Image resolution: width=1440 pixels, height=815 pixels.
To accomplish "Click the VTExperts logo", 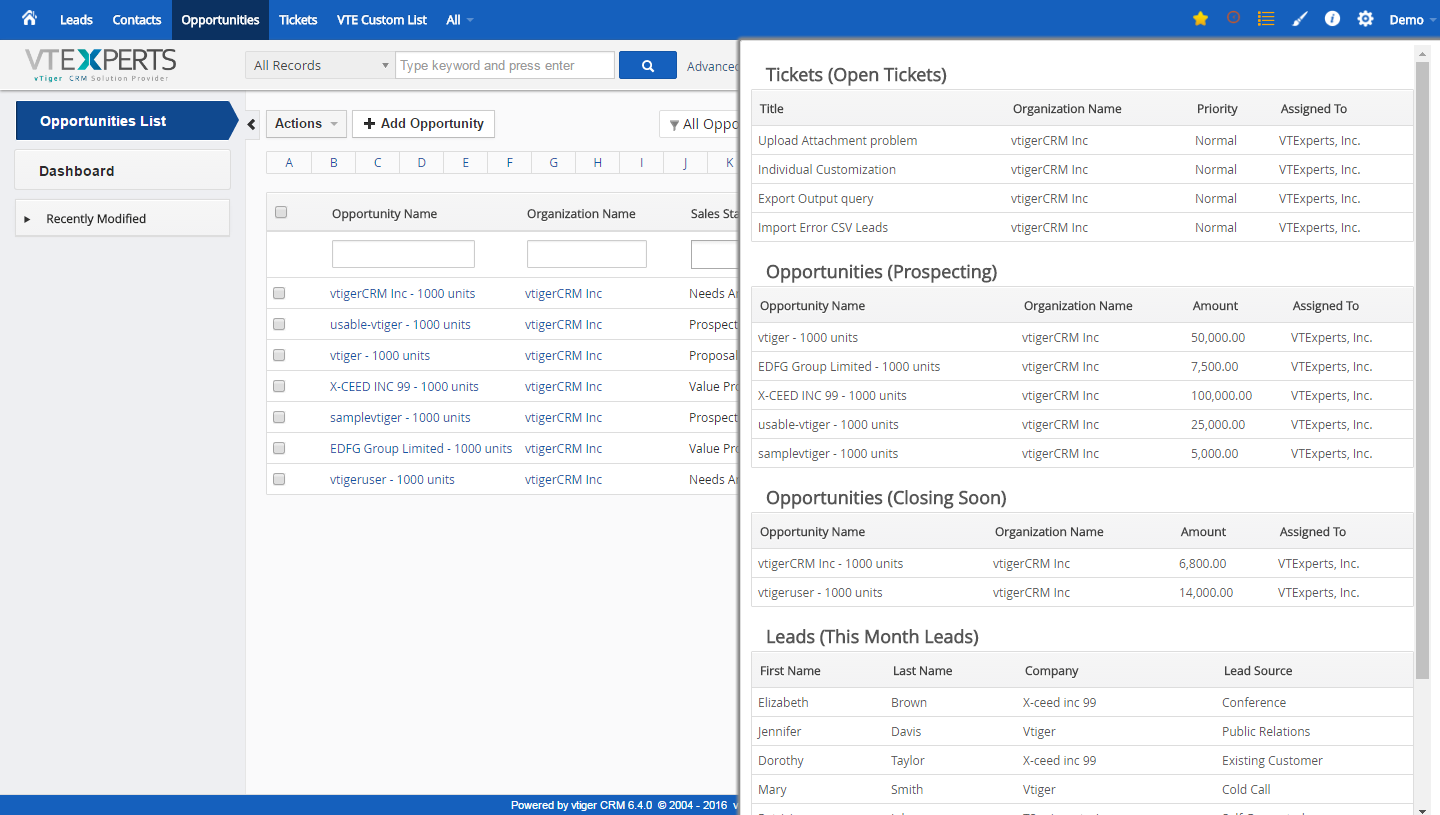I will pos(101,65).
